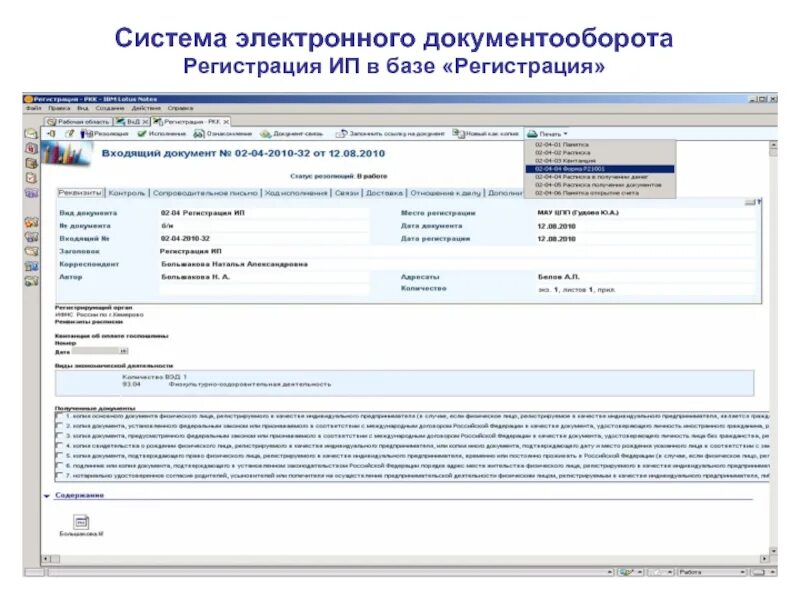Close the ВхД window tab

145,122
